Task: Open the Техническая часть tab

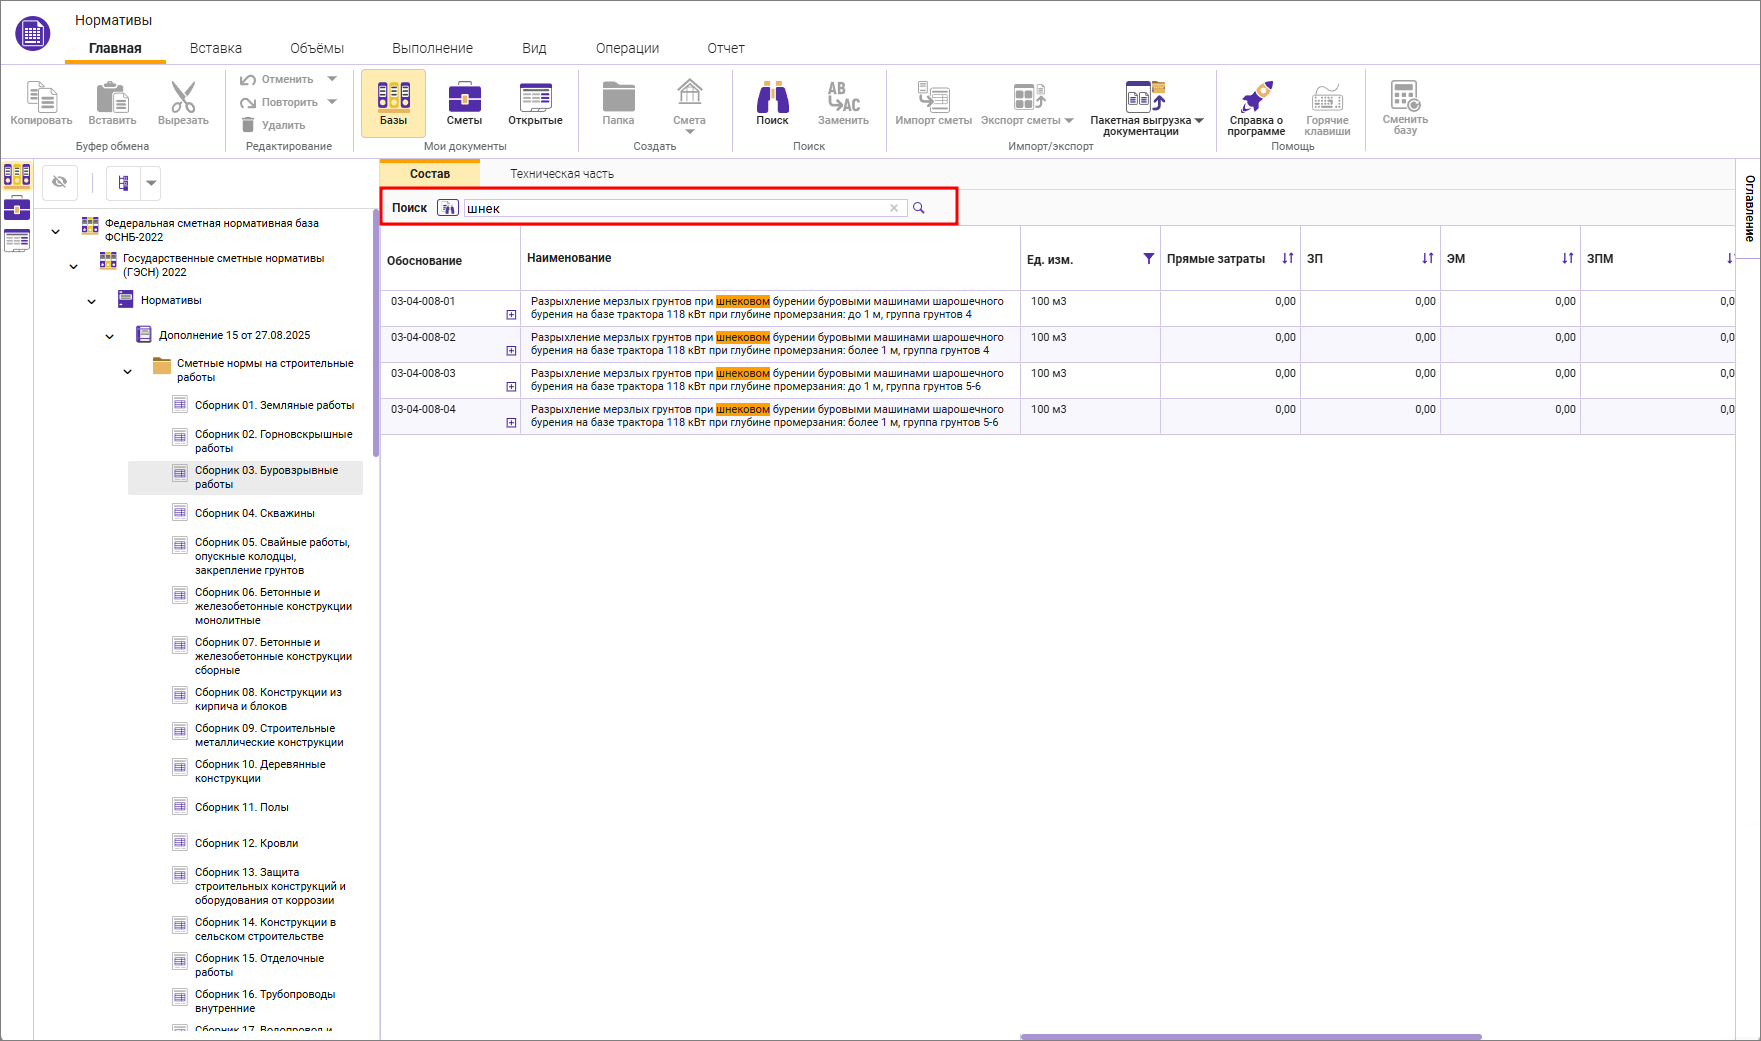Action: [562, 174]
